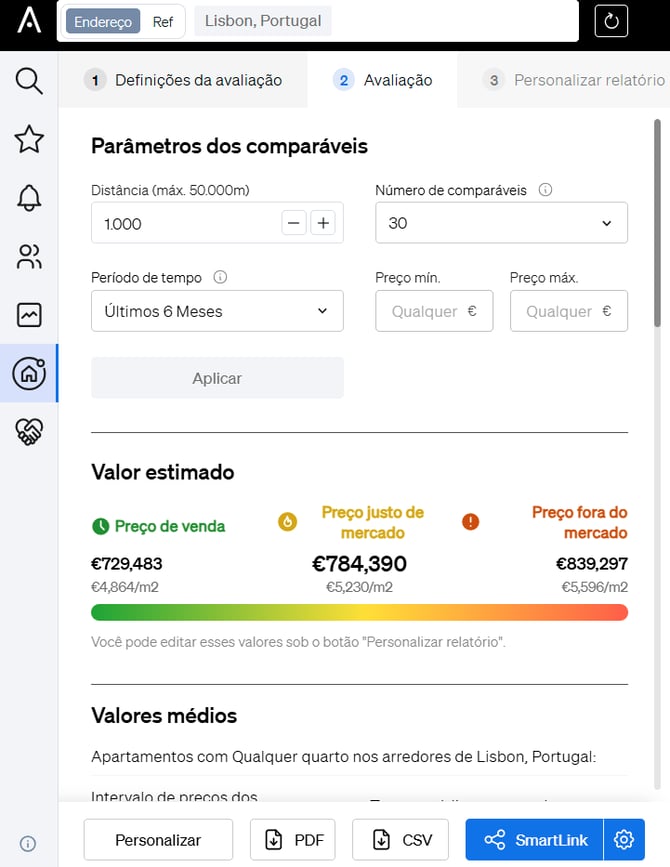Click info icon beside Número de comparáveis
This screenshot has height=867, width=670.
546,190
